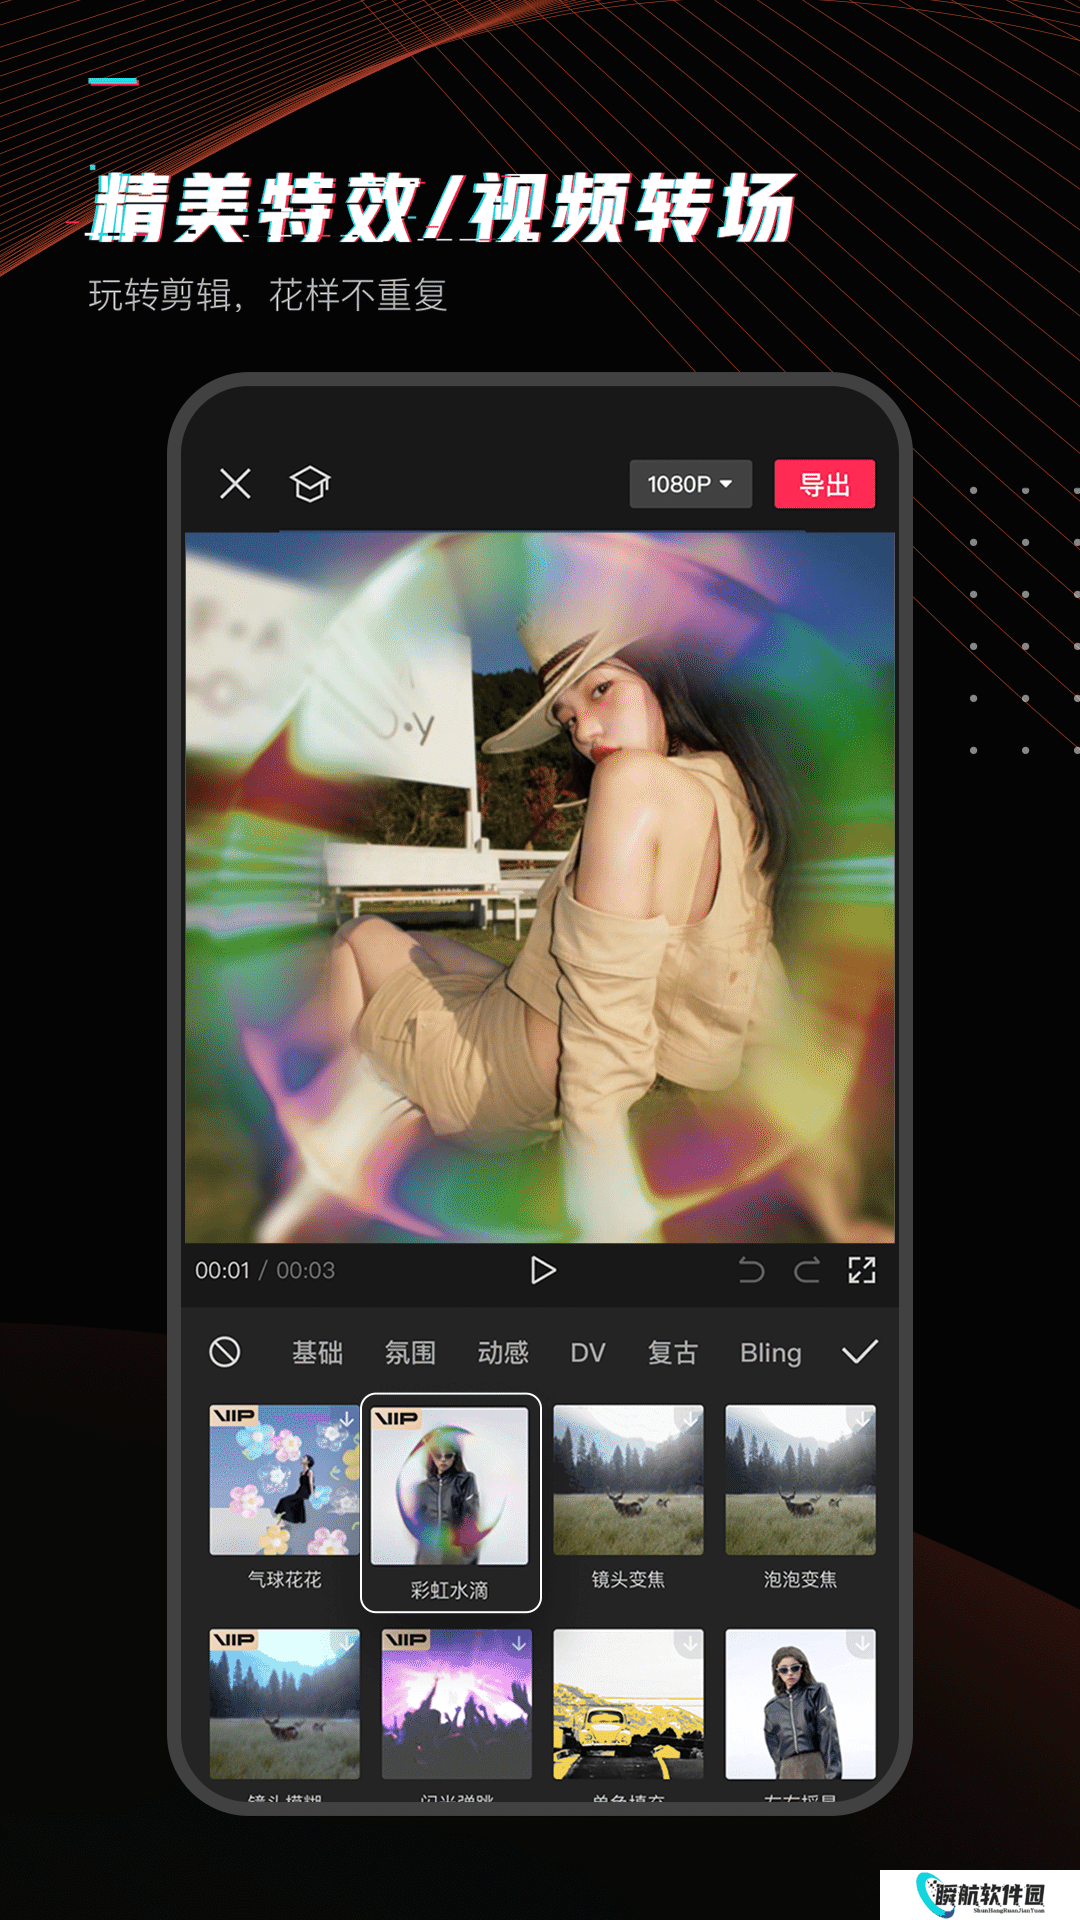Tap the red 导出 export button
The height and width of the screenshot is (1920, 1080).
click(x=824, y=484)
